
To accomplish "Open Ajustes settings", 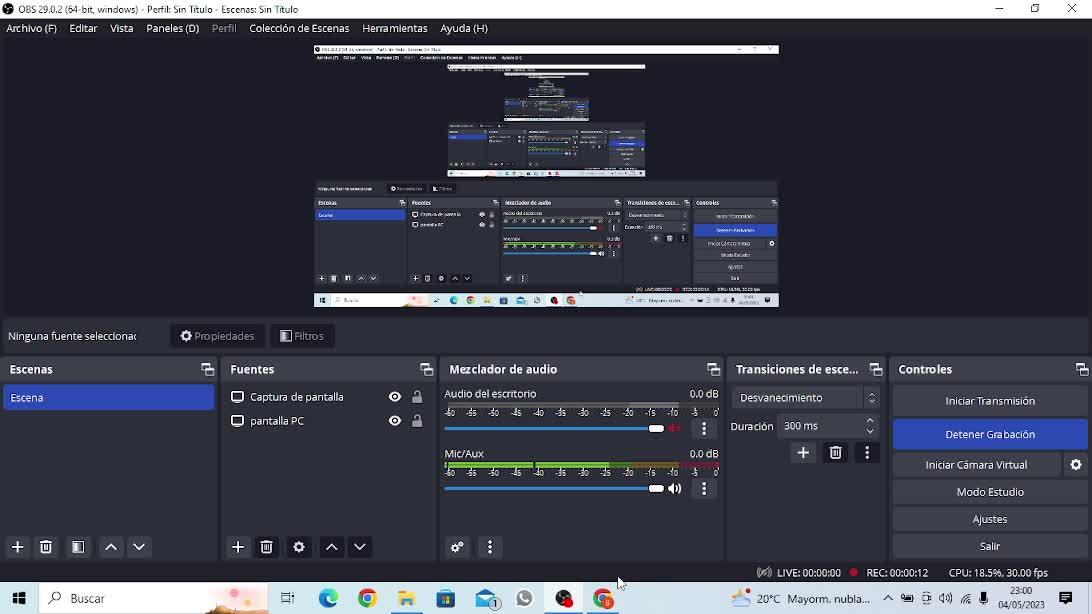I will coord(990,519).
